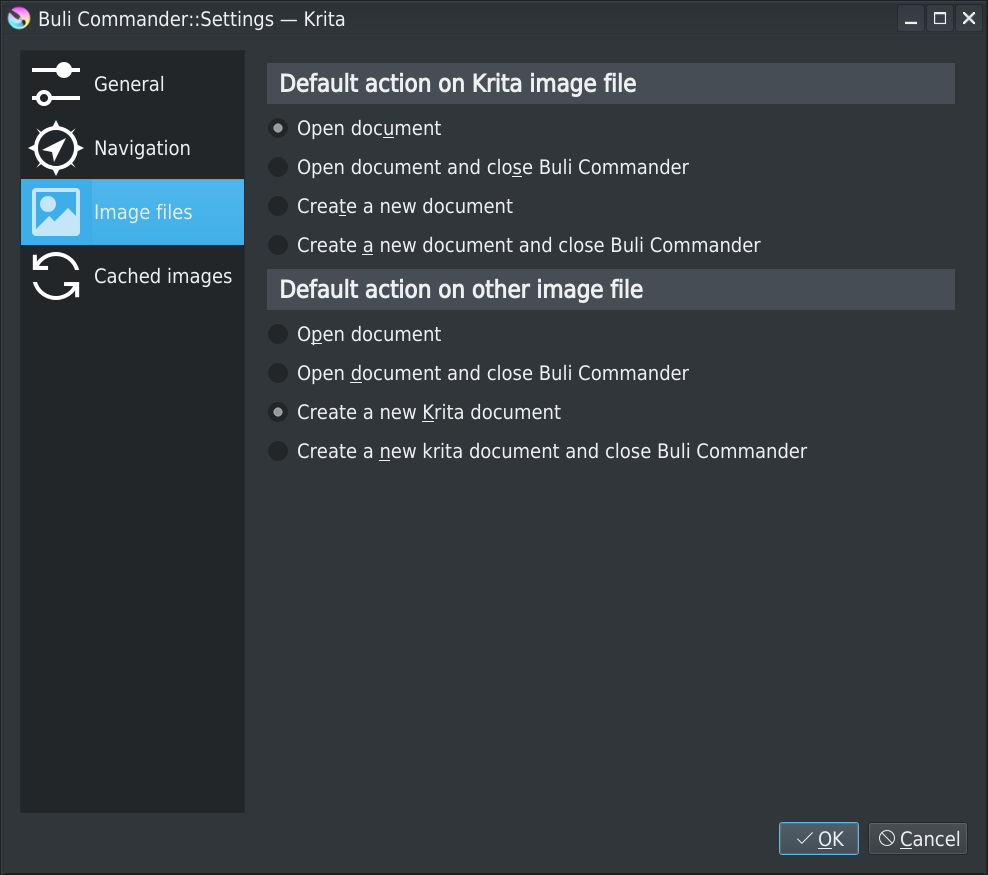Image resolution: width=988 pixels, height=875 pixels.
Task: Open the Cached images settings page
Action: 163,276
